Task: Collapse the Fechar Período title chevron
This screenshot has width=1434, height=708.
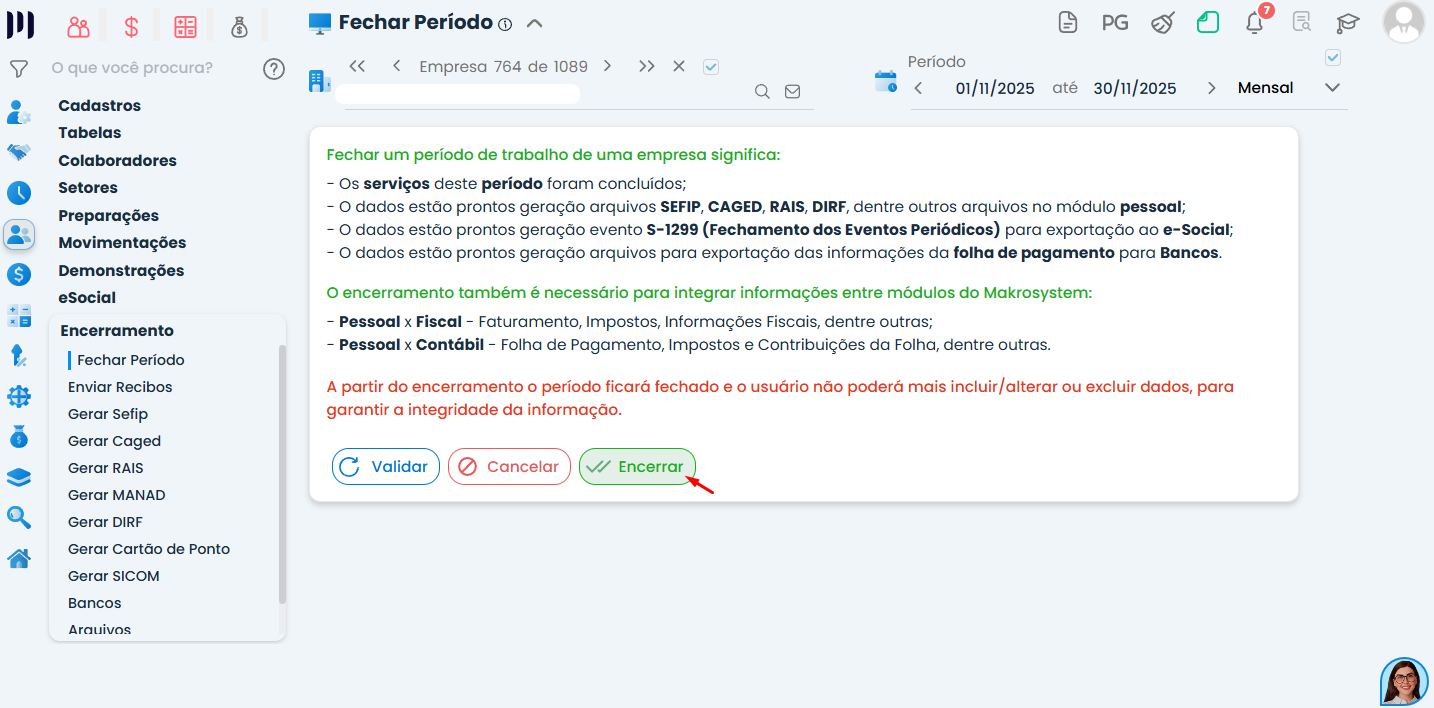Action: click(x=534, y=23)
